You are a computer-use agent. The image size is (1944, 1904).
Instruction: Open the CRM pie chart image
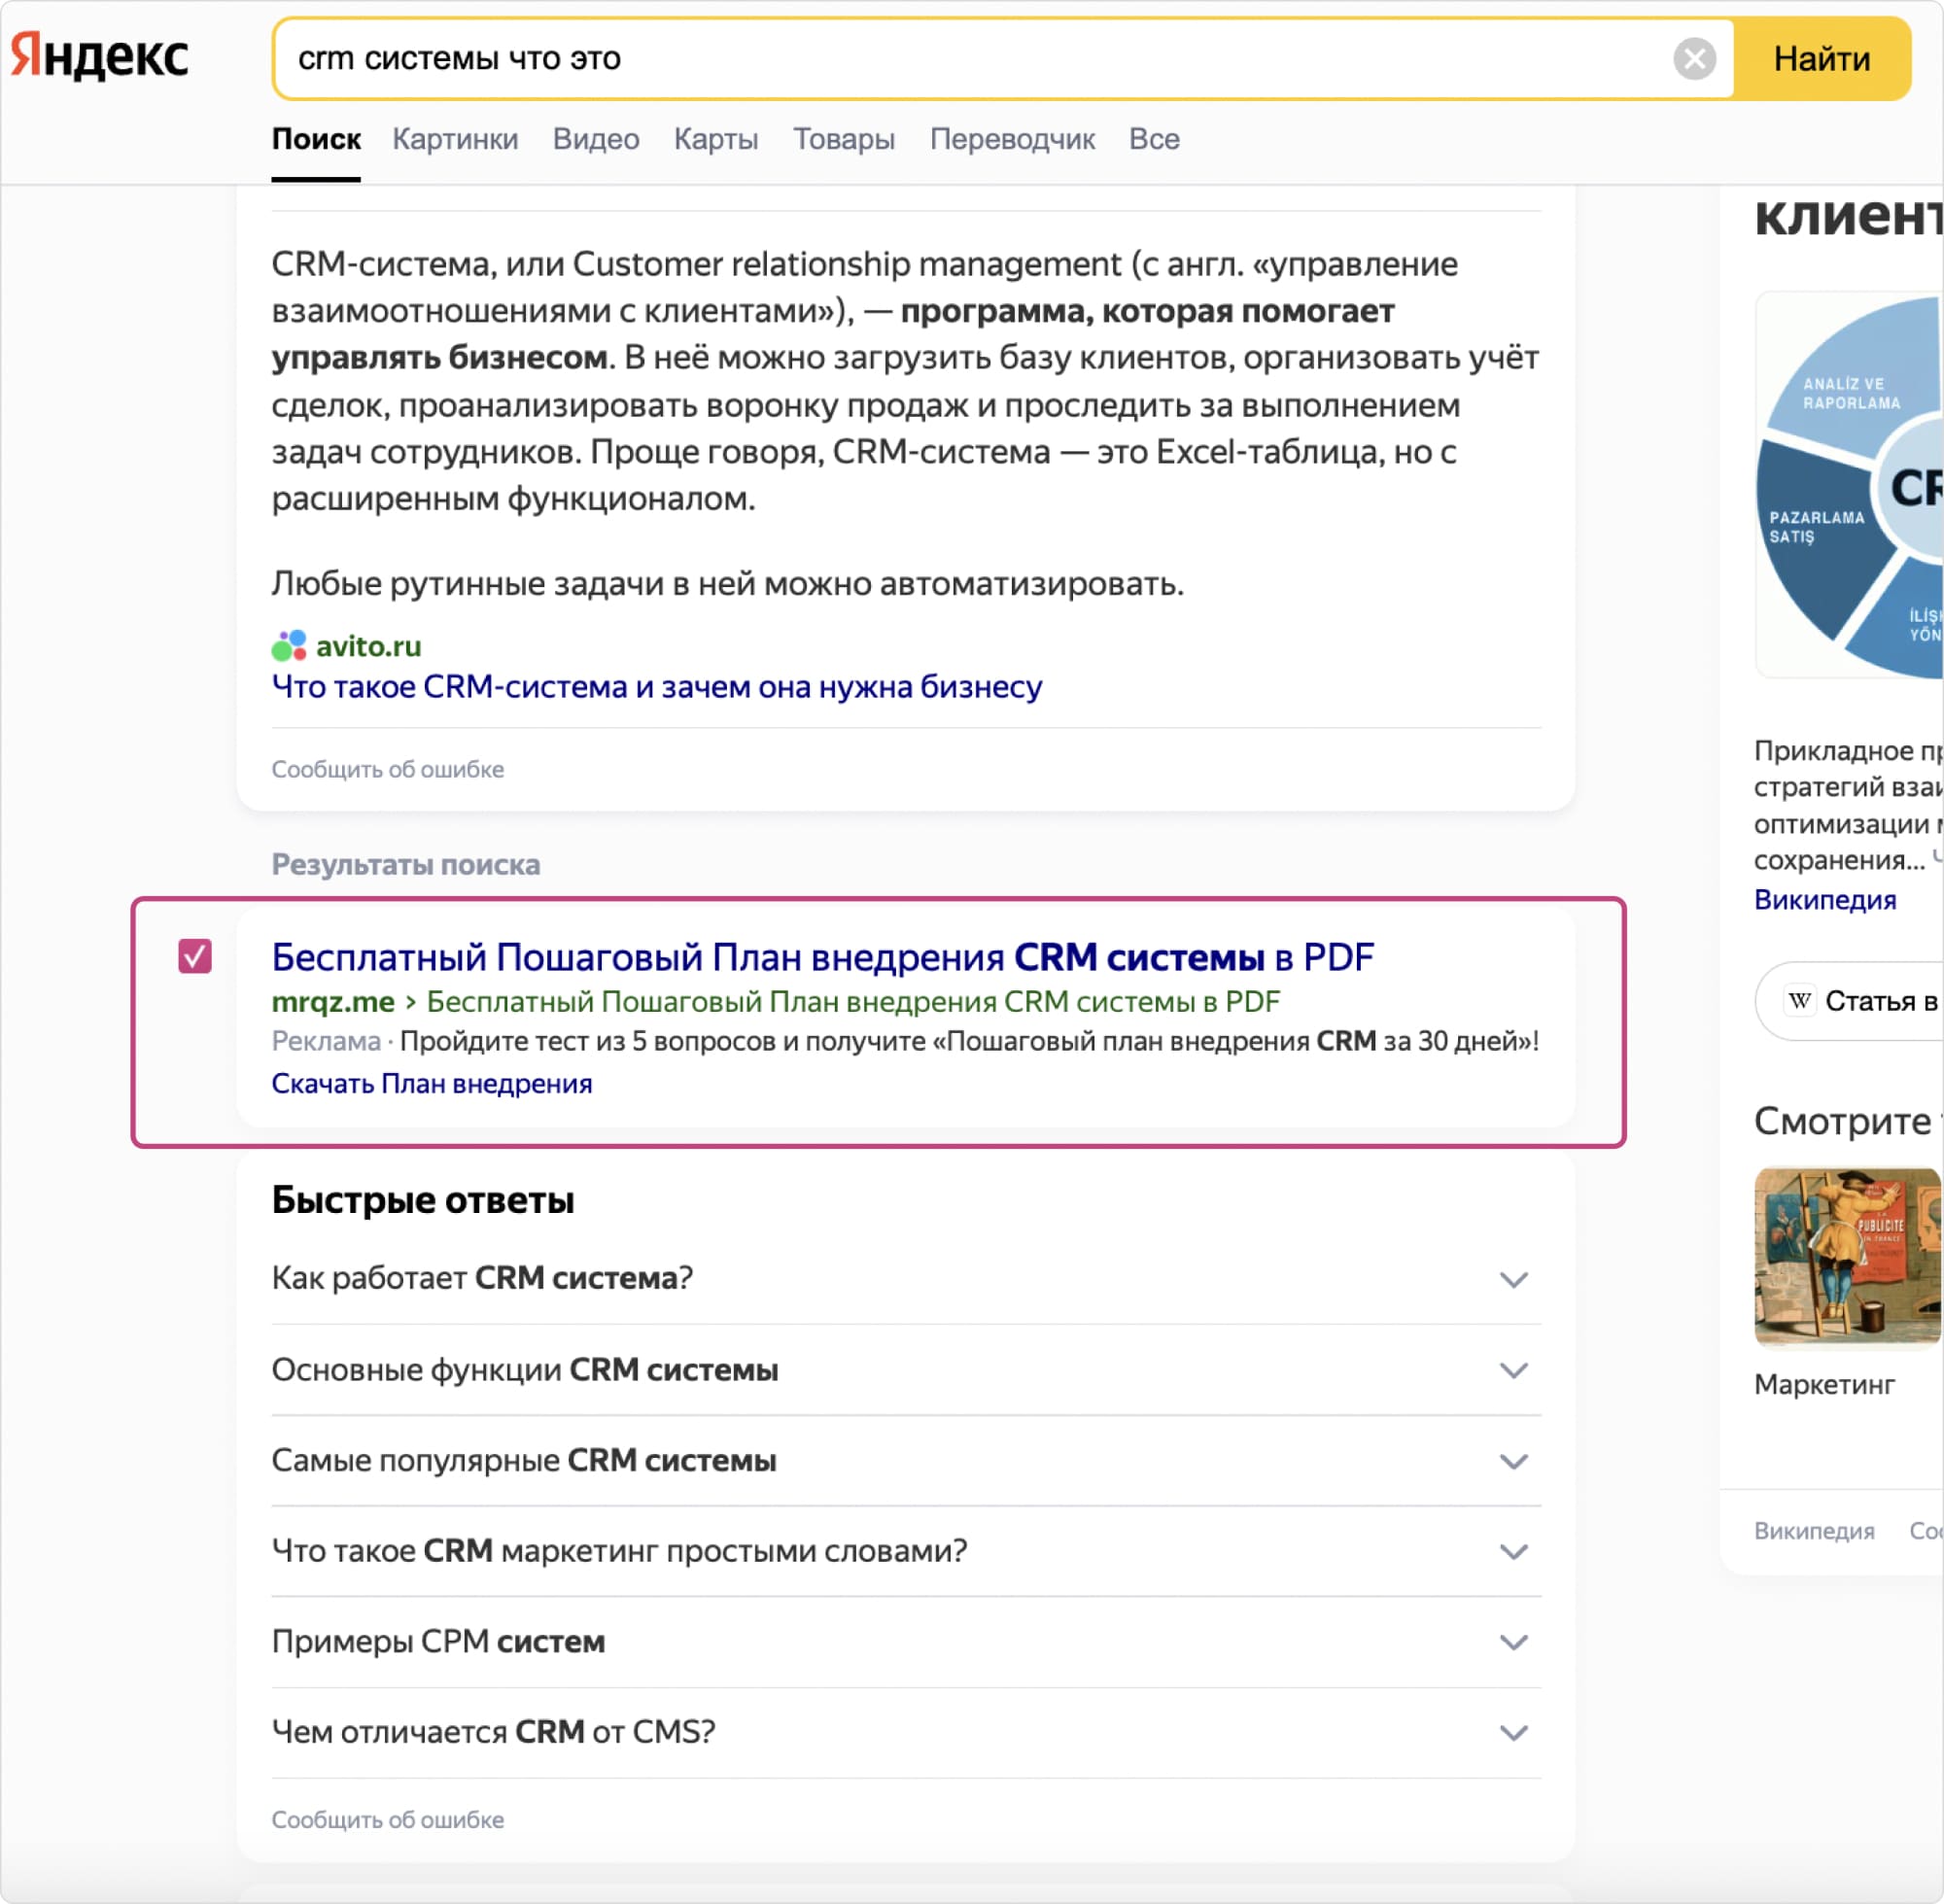pos(1850,487)
